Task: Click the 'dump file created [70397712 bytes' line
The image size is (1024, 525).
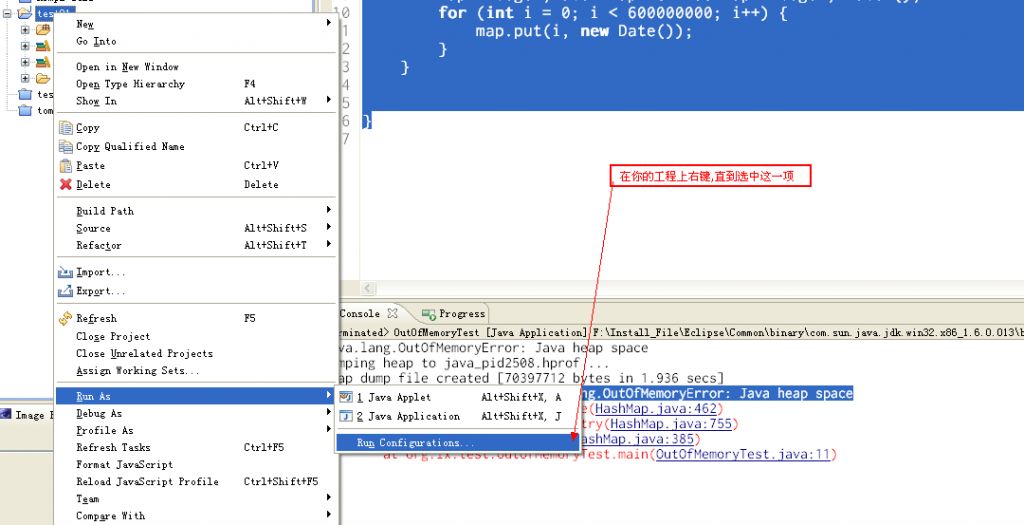Action: [532, 378]
